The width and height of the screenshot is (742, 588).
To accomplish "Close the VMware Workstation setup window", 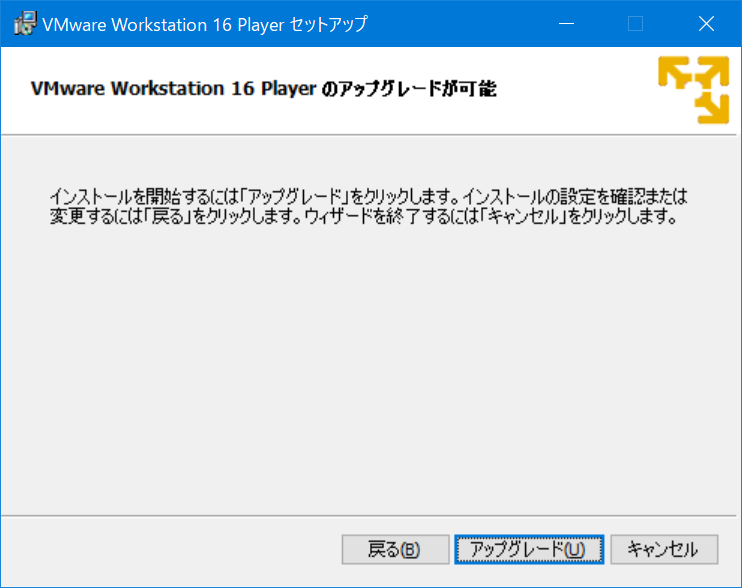I will point(707,24).
